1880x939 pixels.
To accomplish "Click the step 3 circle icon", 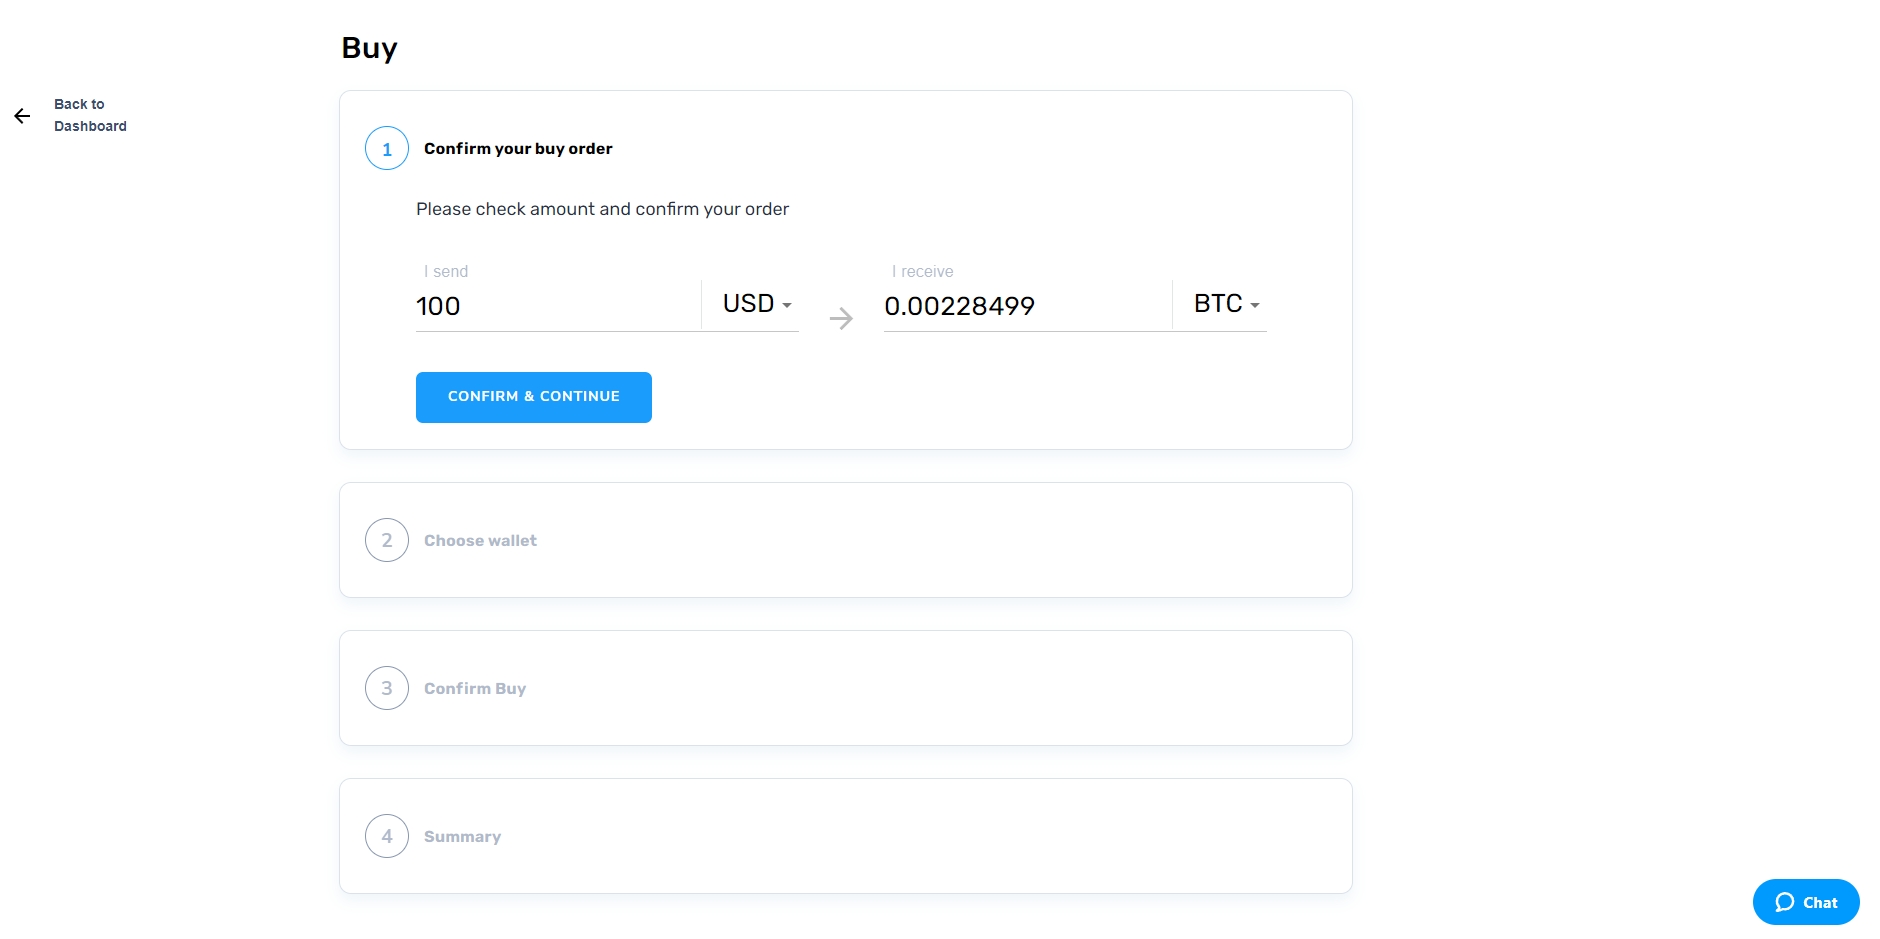I will 387,688.
